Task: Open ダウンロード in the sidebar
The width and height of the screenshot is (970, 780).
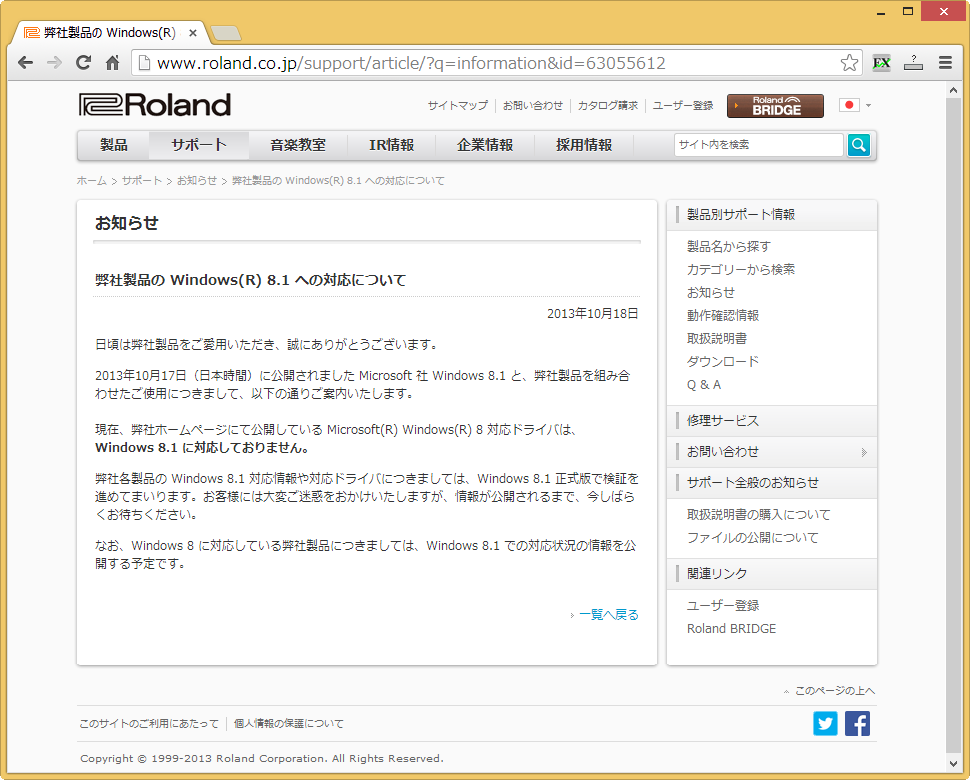Action: coord(723,361)
